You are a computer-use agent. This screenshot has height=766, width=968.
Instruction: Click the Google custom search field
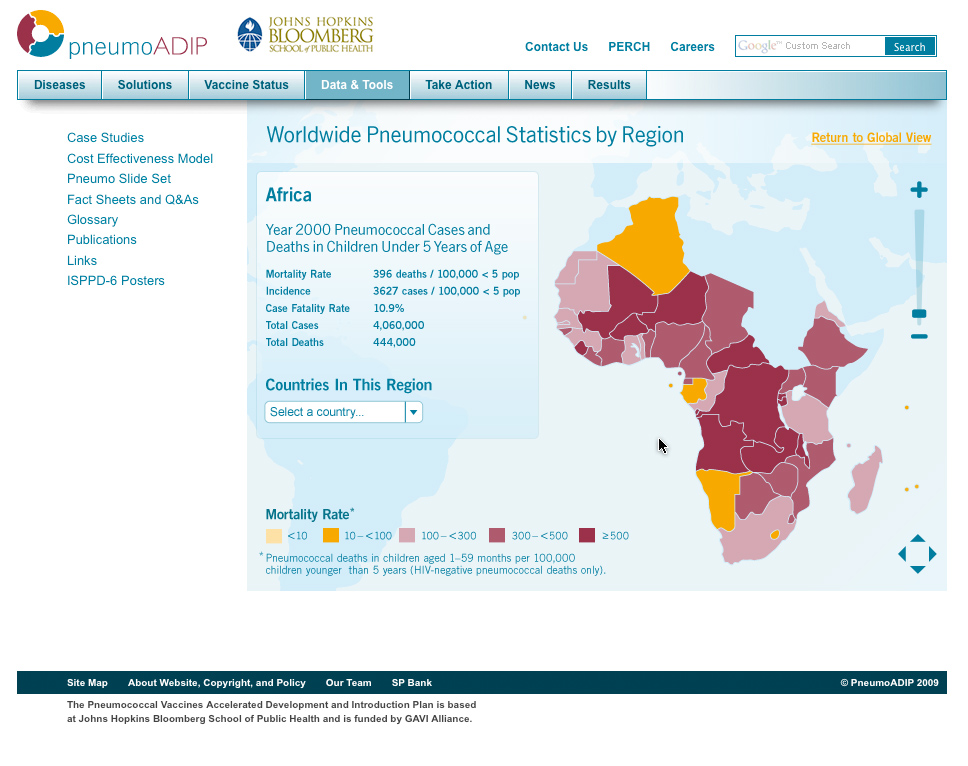(x=810, y=46)
